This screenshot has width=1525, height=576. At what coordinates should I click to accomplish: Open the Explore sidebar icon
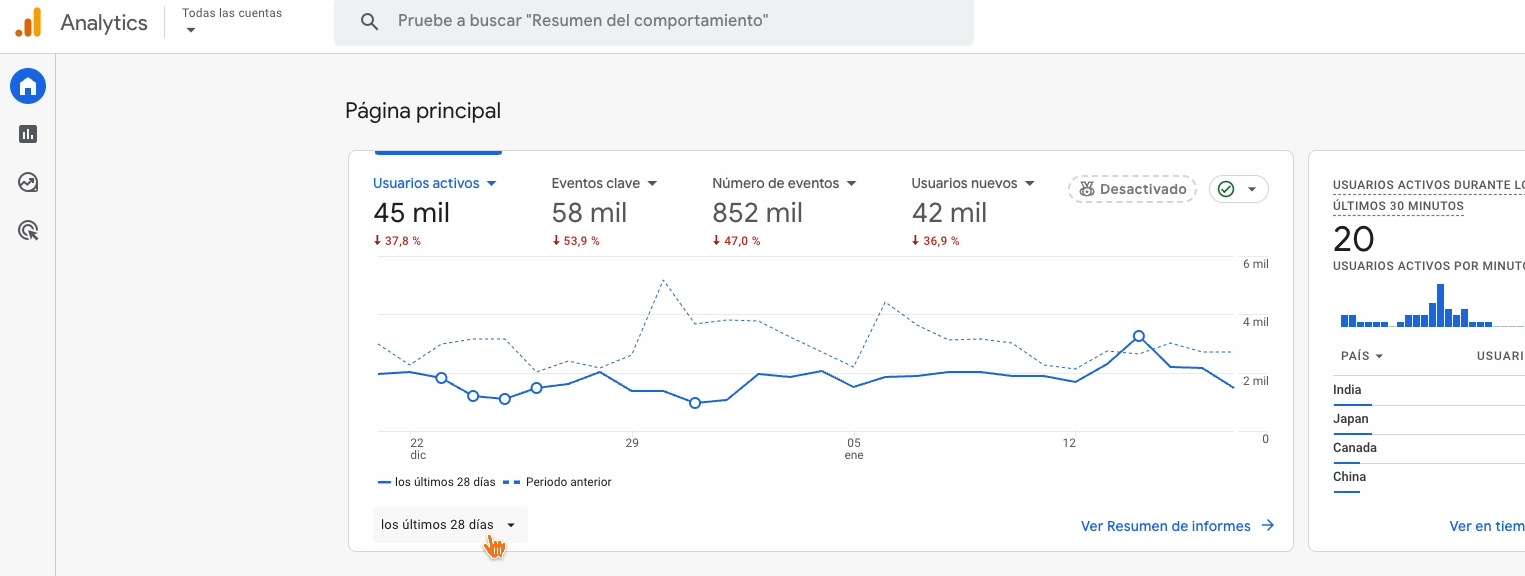tap(28, 182)
